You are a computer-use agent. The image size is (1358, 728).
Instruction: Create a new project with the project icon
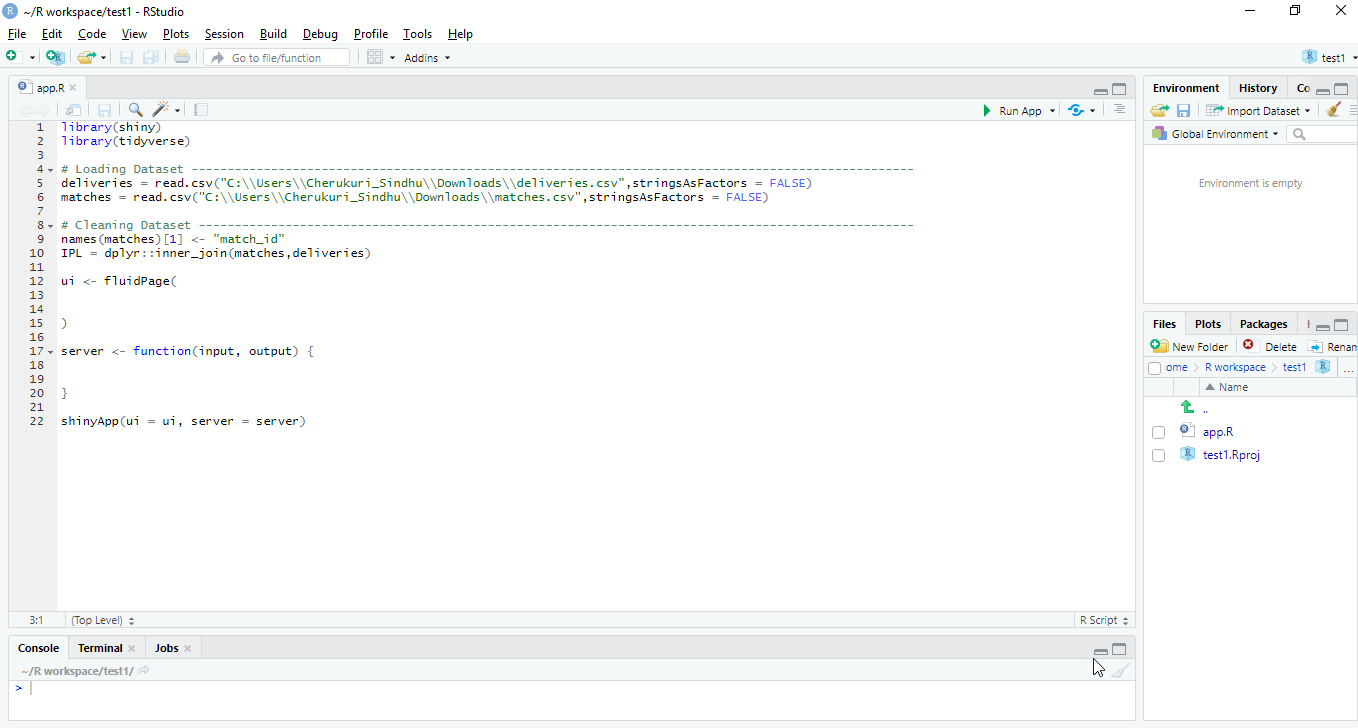[x=55, y=57]
